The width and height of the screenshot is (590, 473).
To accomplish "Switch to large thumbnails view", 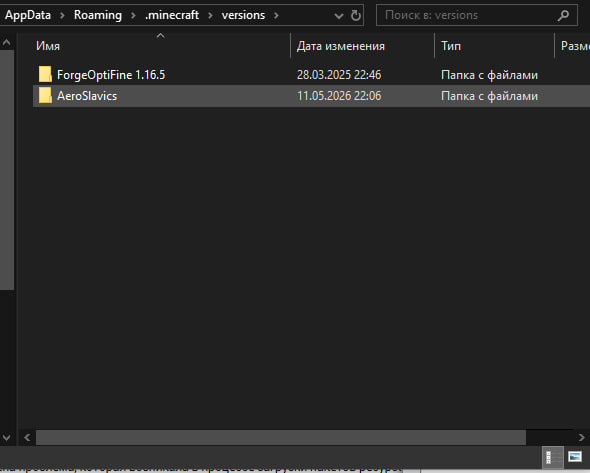I will (x=575, y=457).
